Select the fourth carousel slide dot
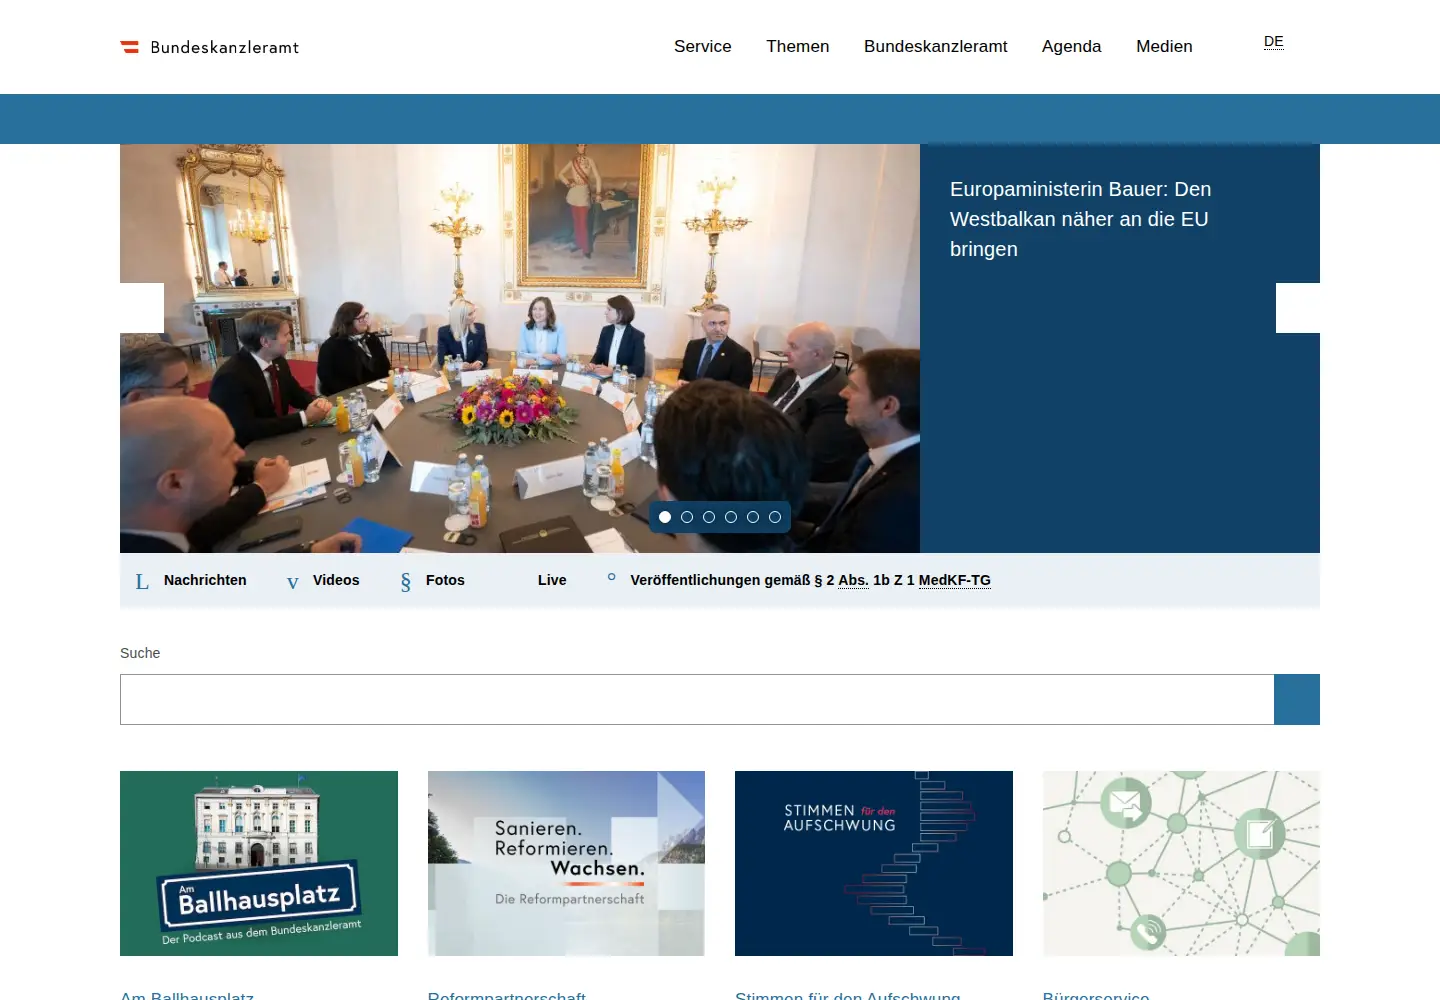1440x1000 pixels. 731,517
